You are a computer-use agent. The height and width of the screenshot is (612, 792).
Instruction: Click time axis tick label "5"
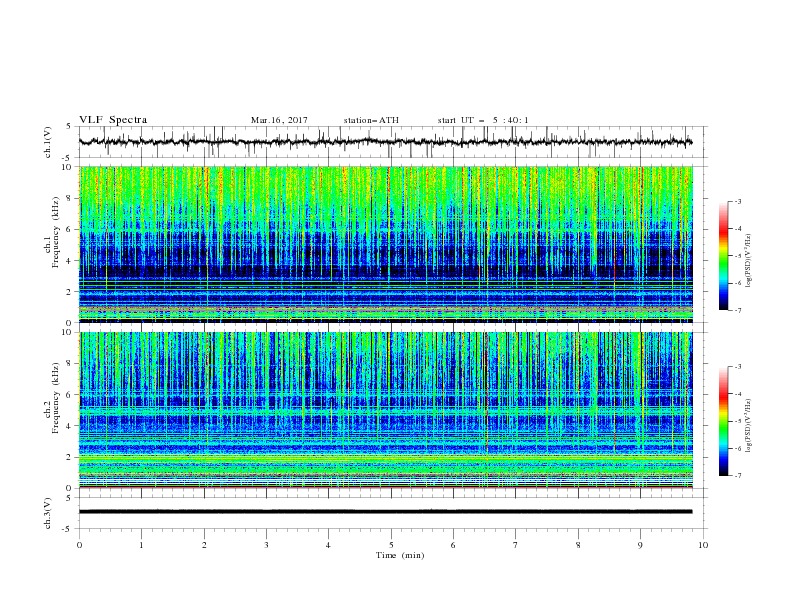click(x=391, y=545)
